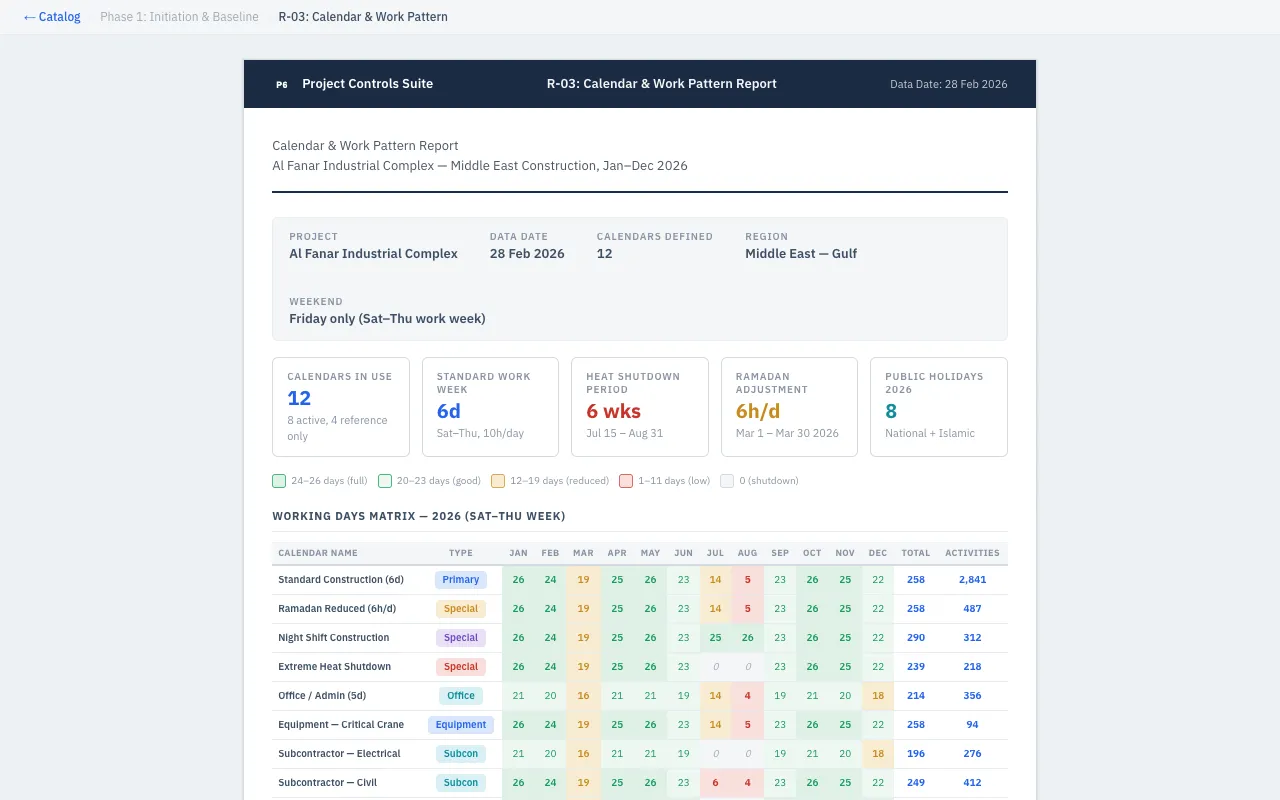
Task: Open the Calendars In Use summary card
Action: 340,407
